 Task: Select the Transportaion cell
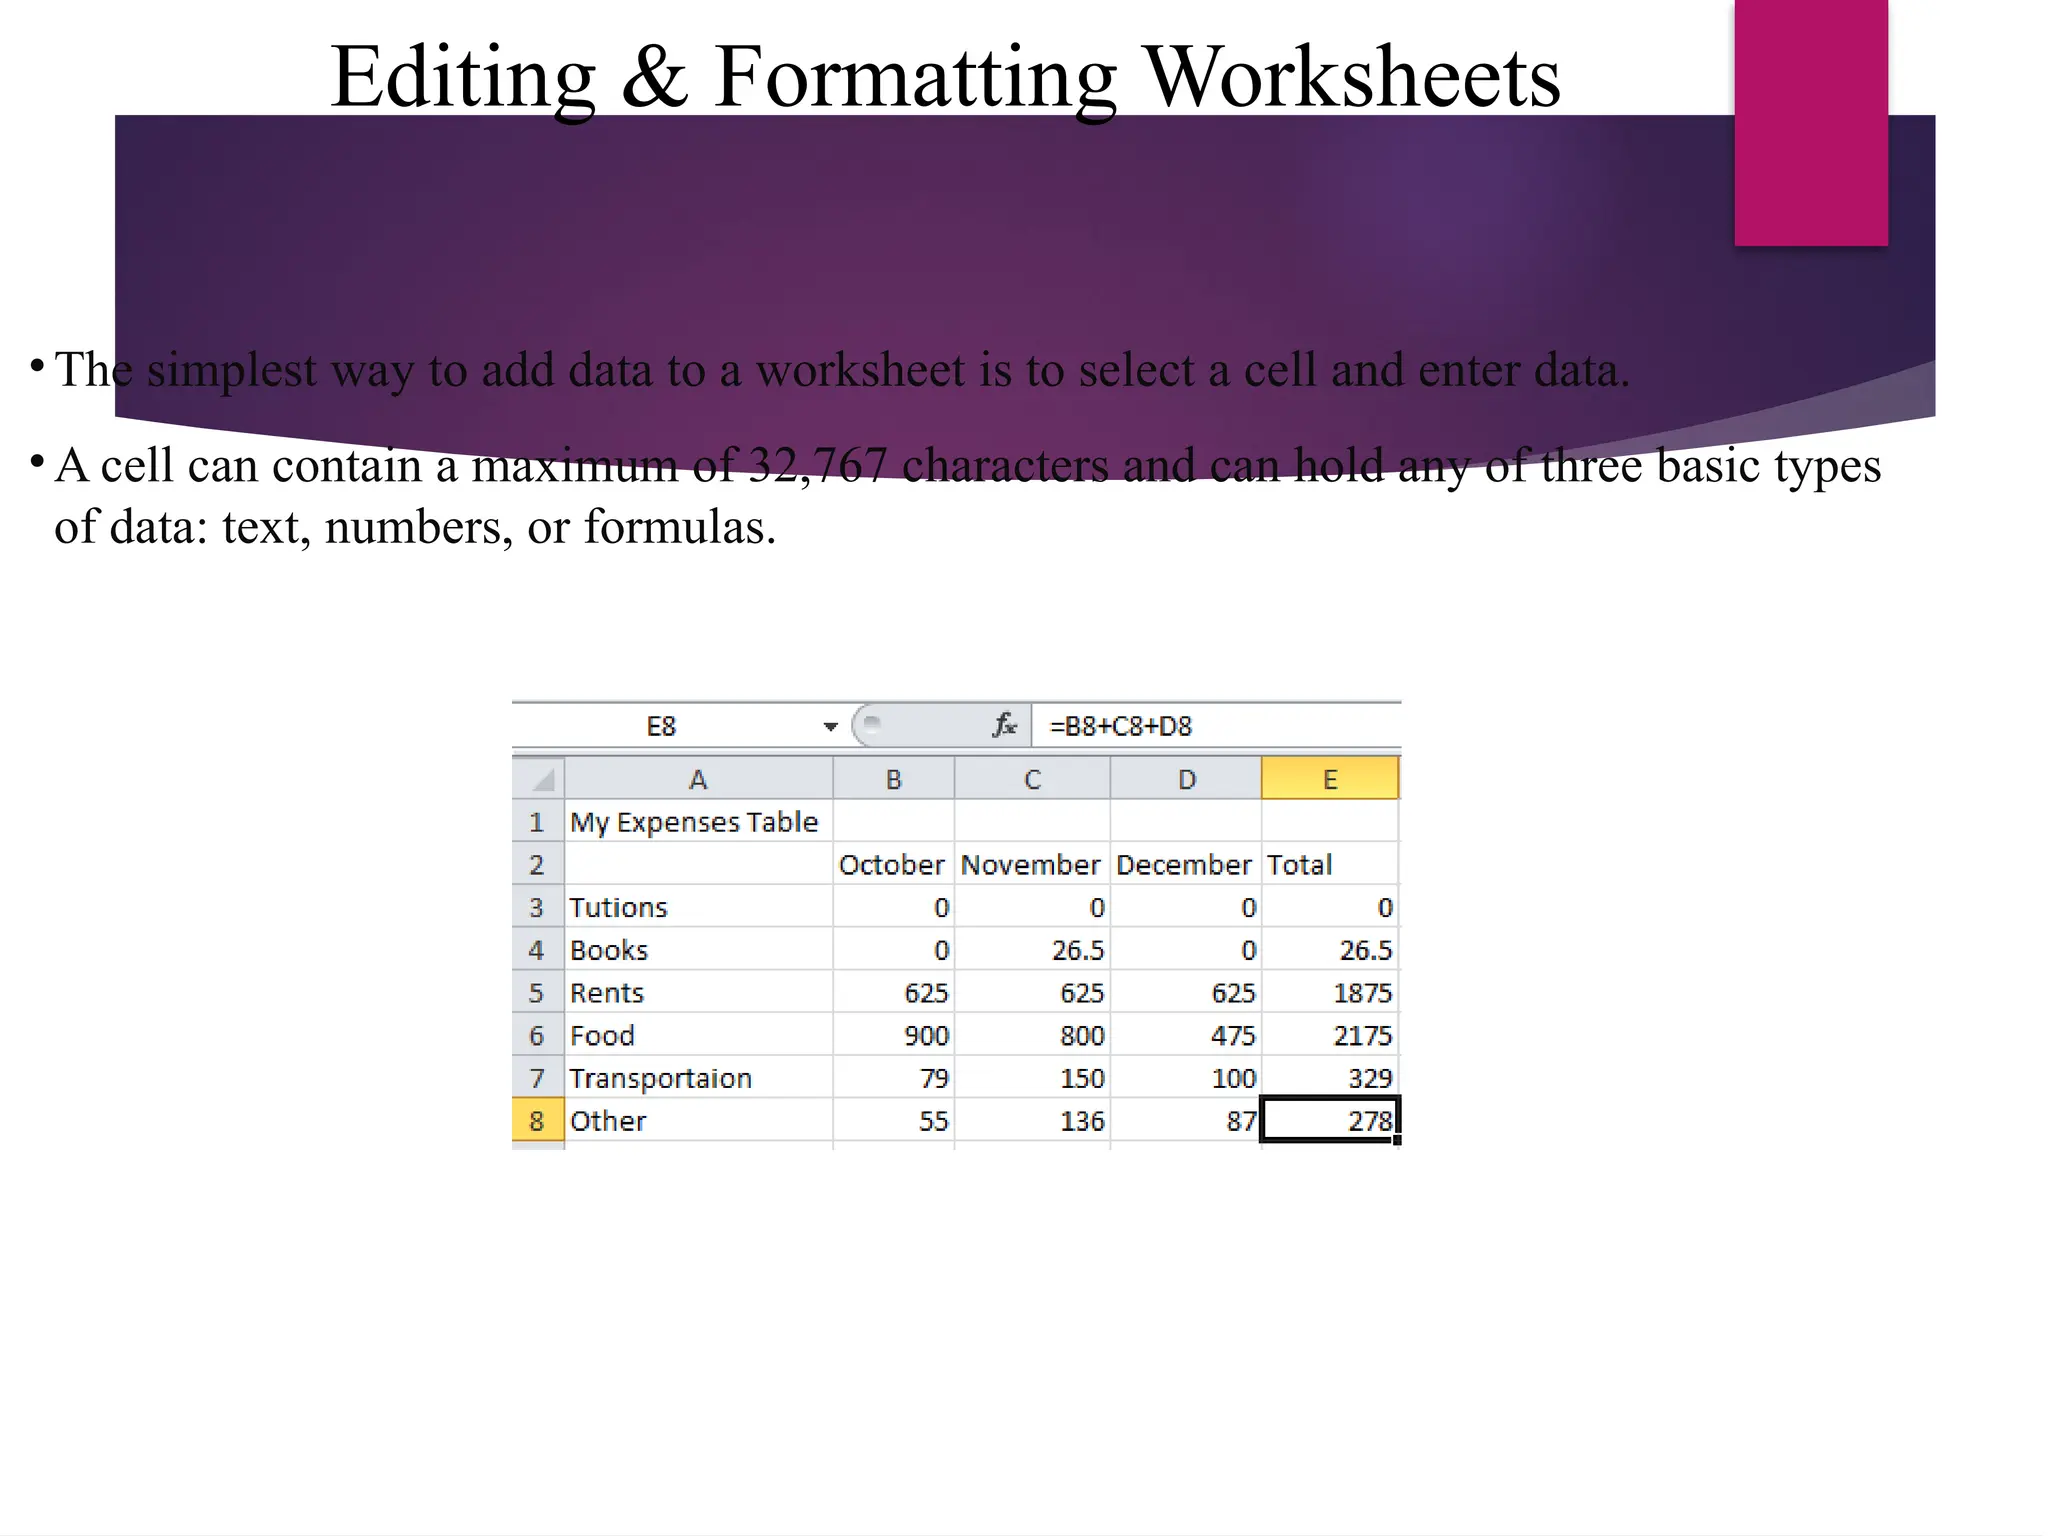click(x=697, y=1078)
